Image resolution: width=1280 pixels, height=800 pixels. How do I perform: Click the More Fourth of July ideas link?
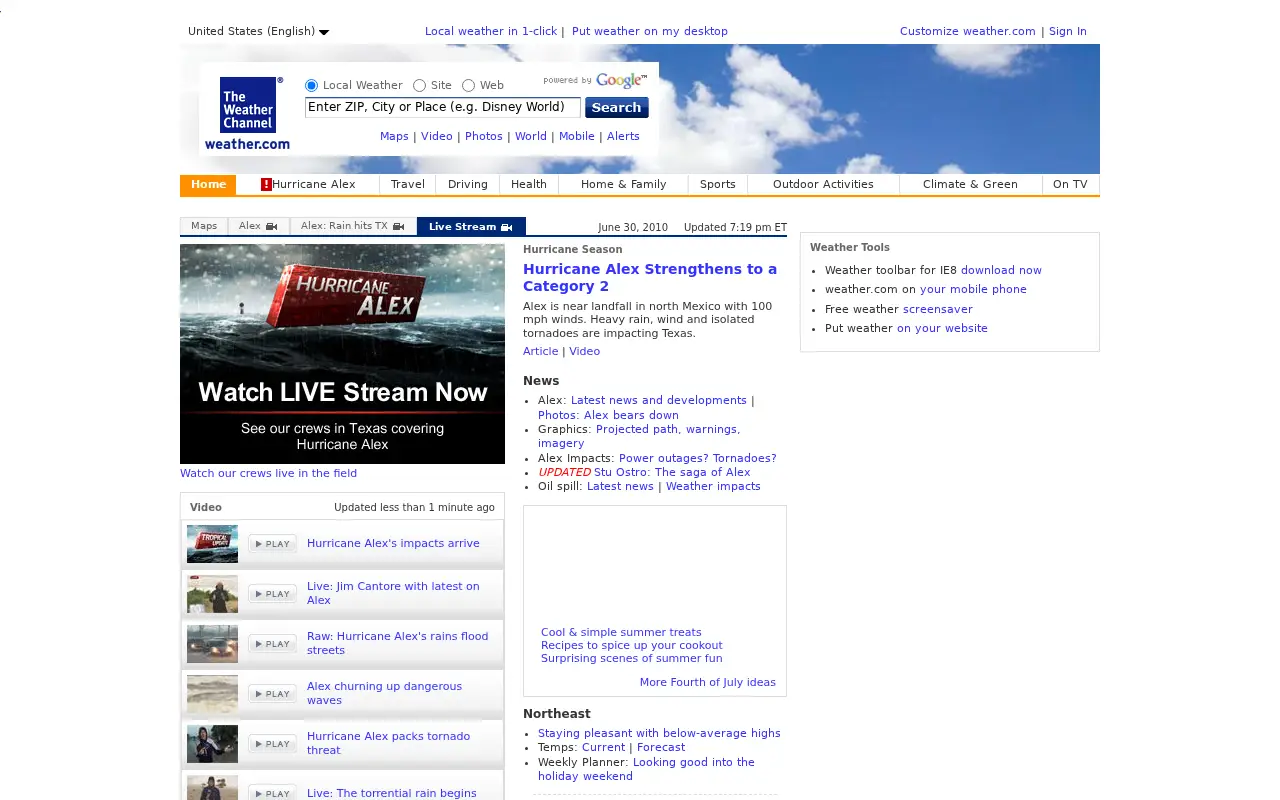708,682
